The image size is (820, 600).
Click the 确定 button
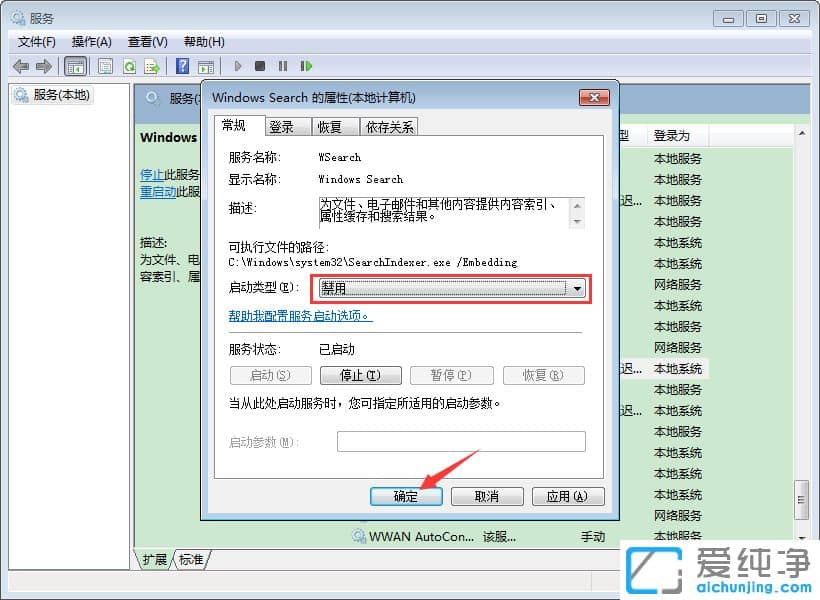point(406,496)
